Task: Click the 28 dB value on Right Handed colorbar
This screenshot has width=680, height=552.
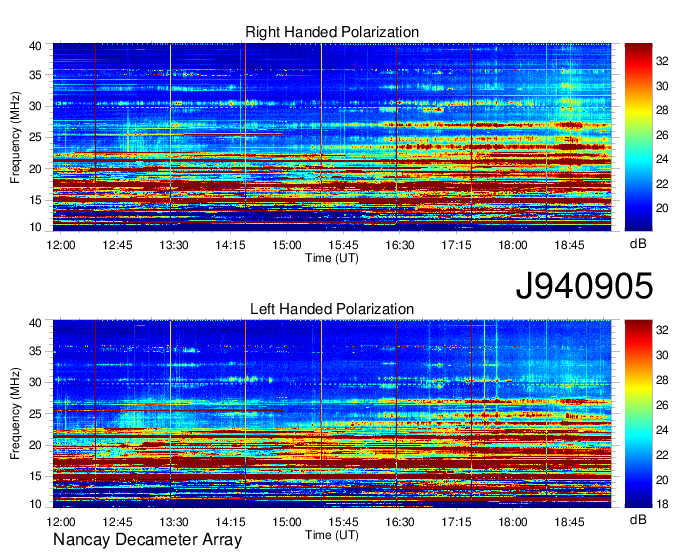Action: click(662, 111)
